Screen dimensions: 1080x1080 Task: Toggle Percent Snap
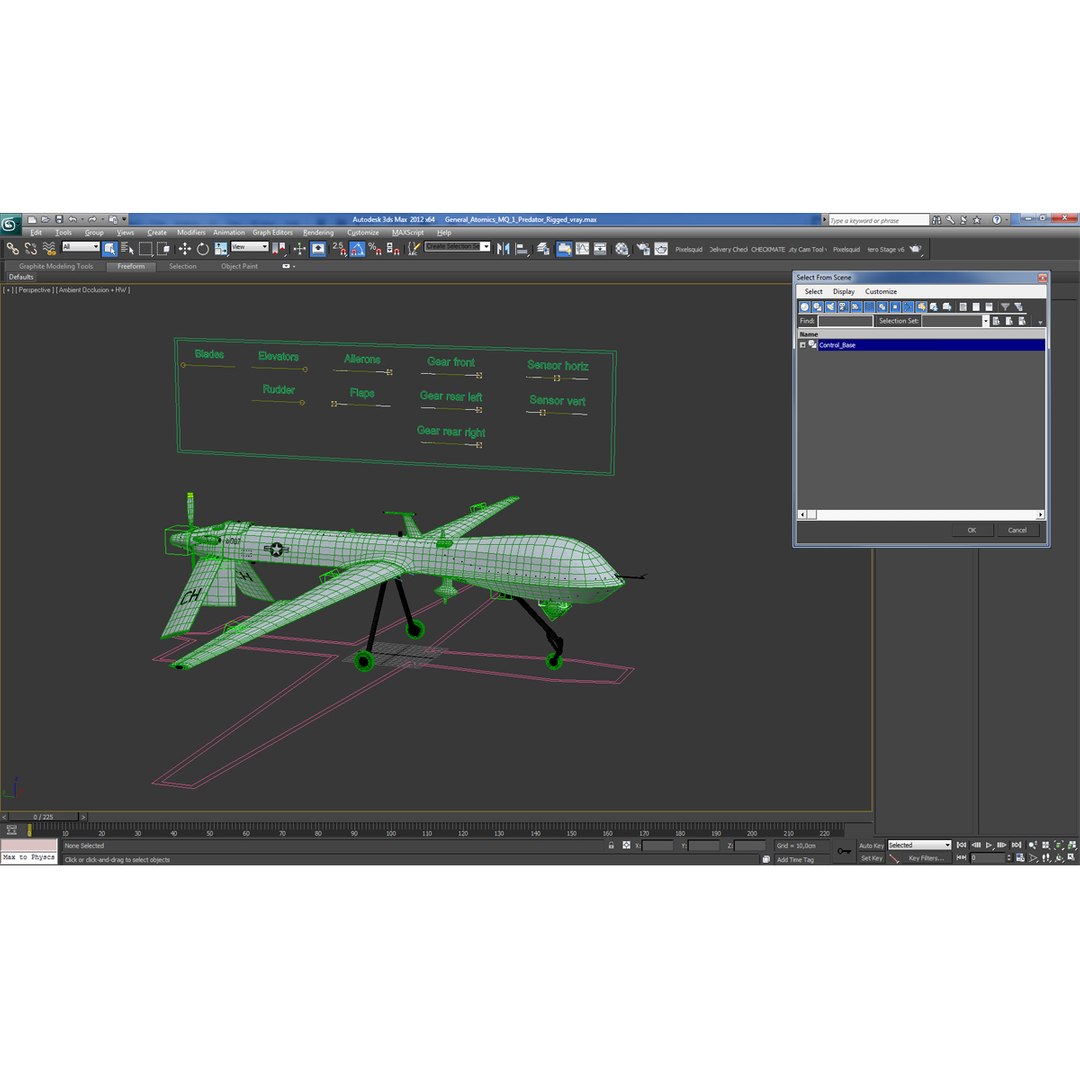coord(375,249)
